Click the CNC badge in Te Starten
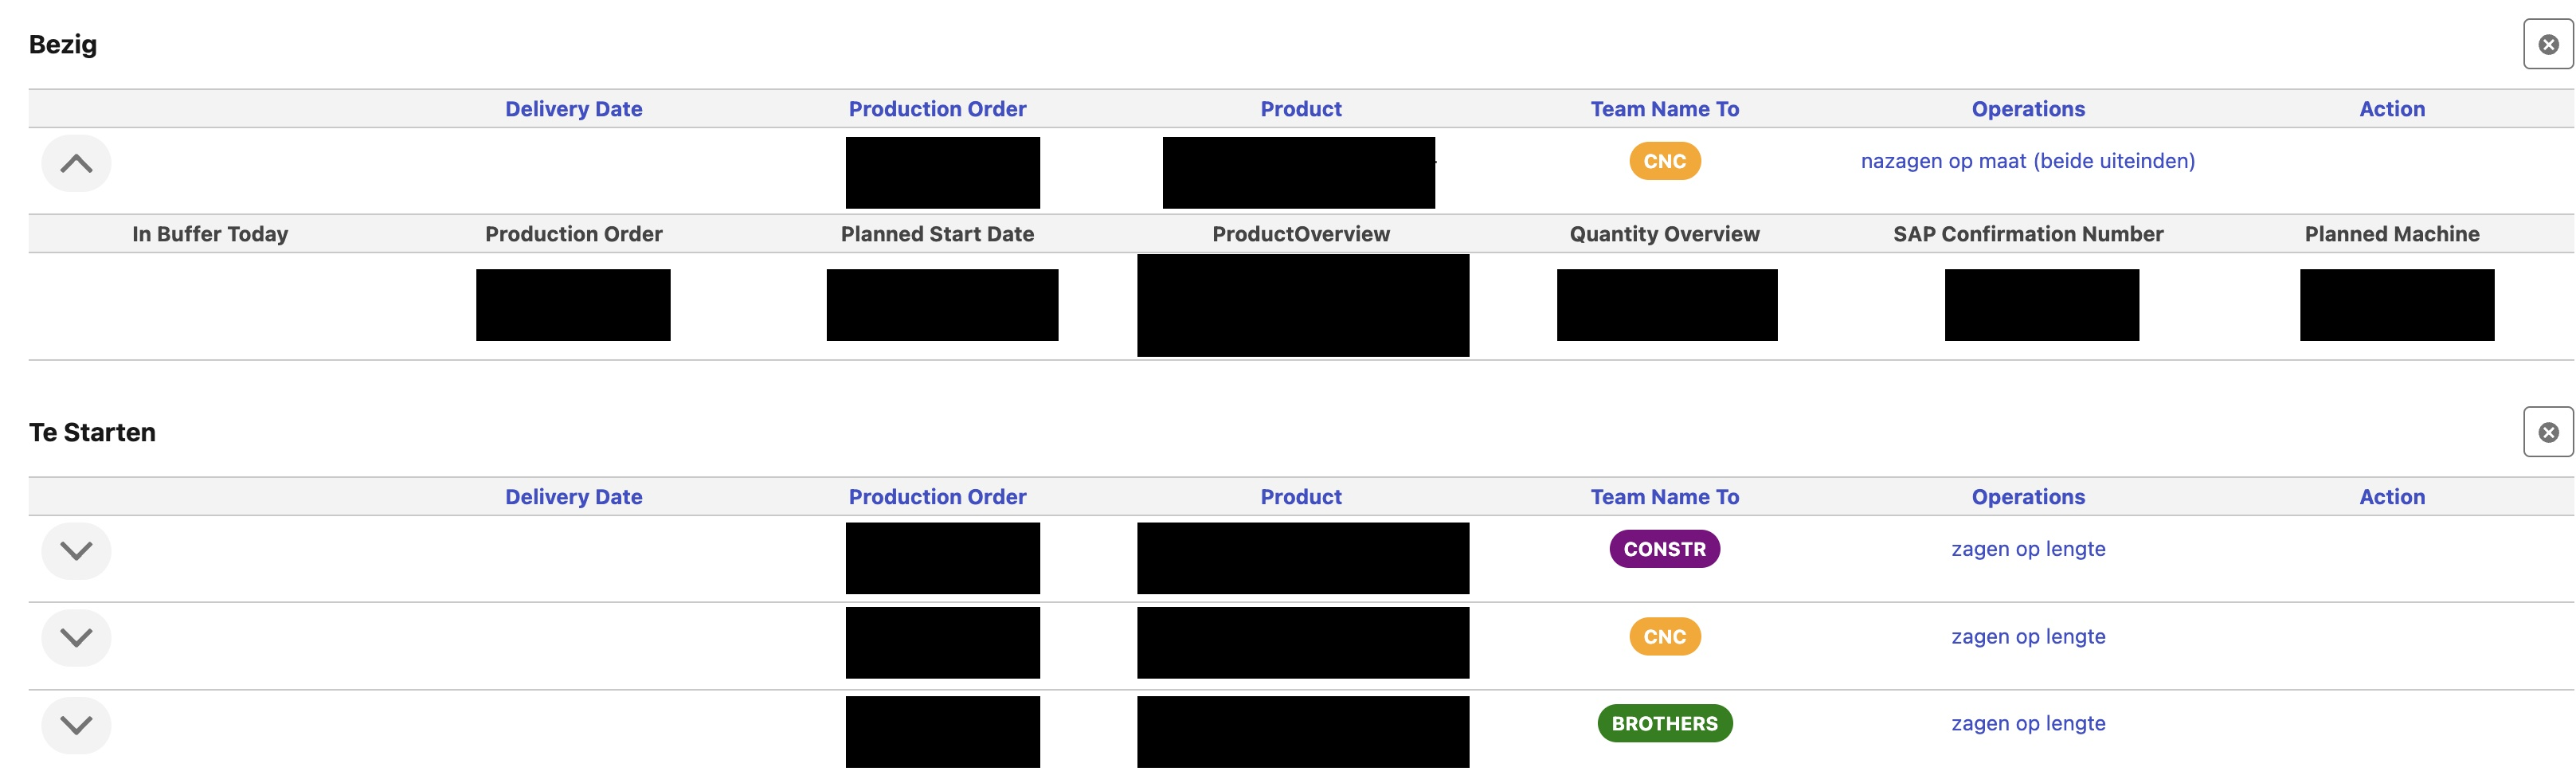2576x779 pixels. coord(1664,637)
